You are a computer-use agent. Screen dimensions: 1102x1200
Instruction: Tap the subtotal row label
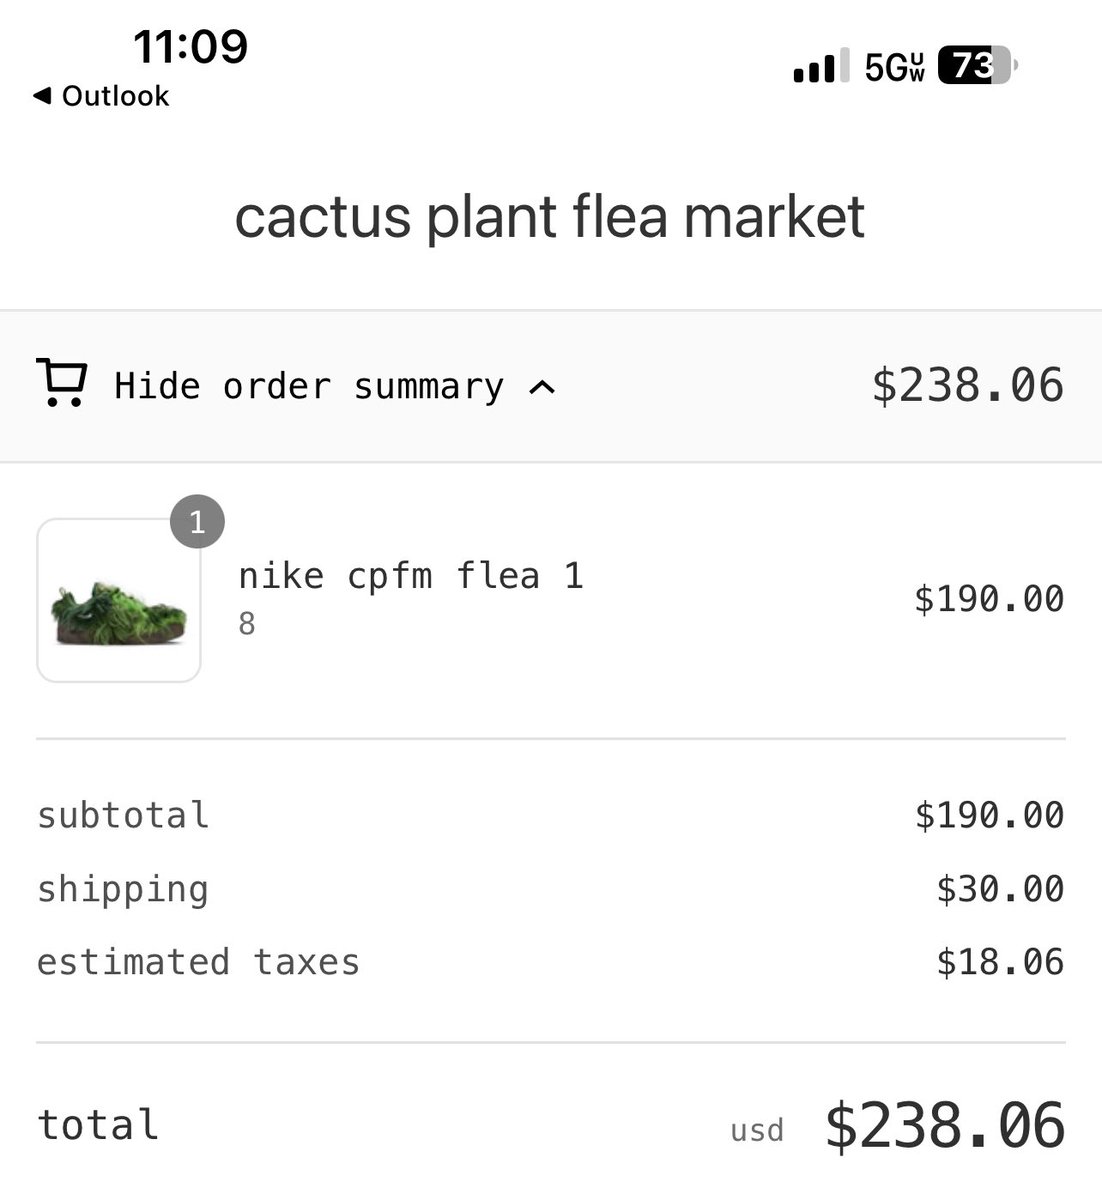pyautogui.click(x=123, y=815)
